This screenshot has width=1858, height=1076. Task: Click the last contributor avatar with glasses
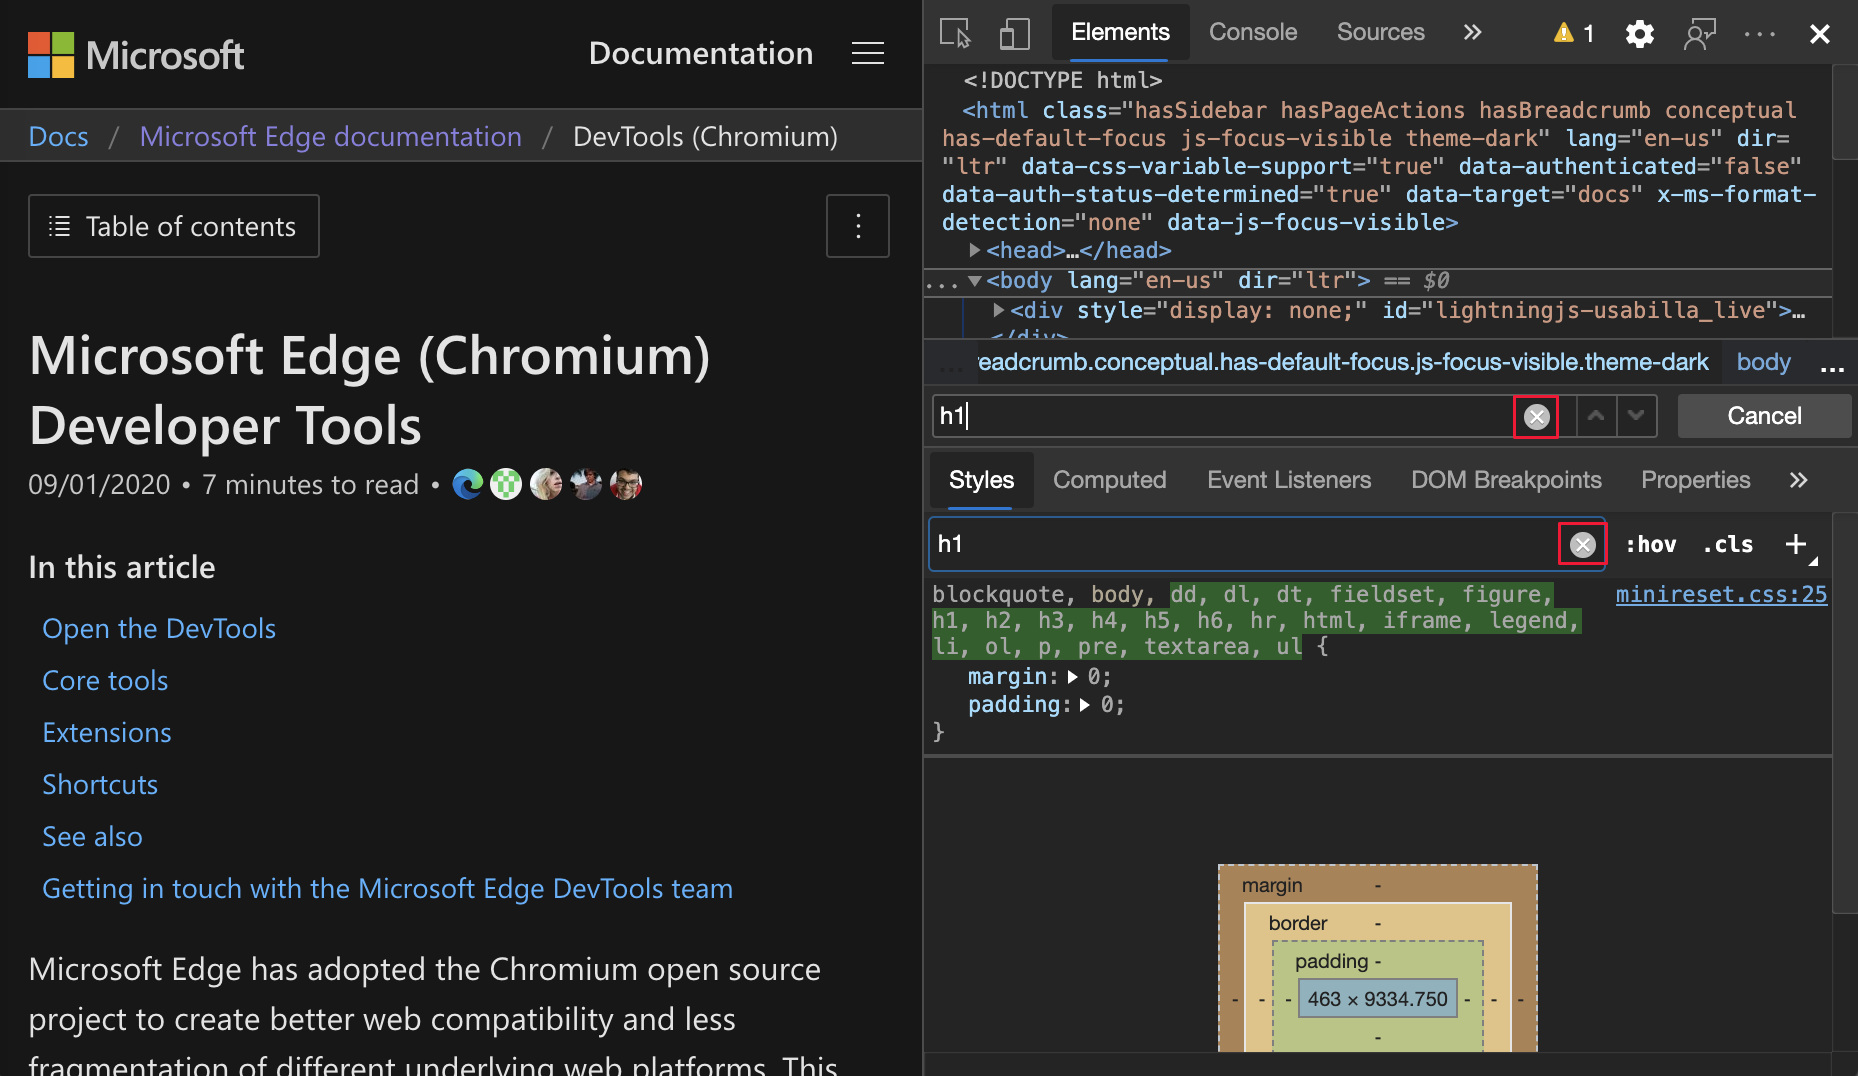626,484
